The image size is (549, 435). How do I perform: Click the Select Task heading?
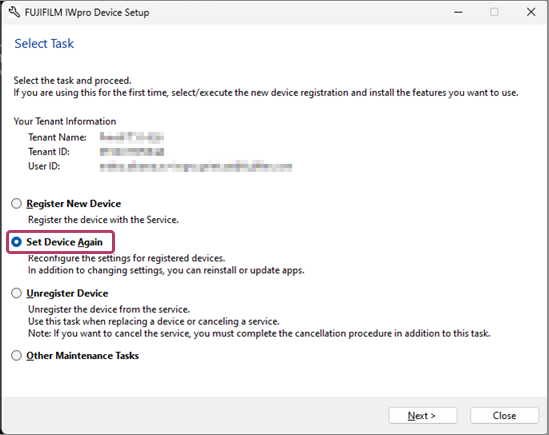pos(44,43)
